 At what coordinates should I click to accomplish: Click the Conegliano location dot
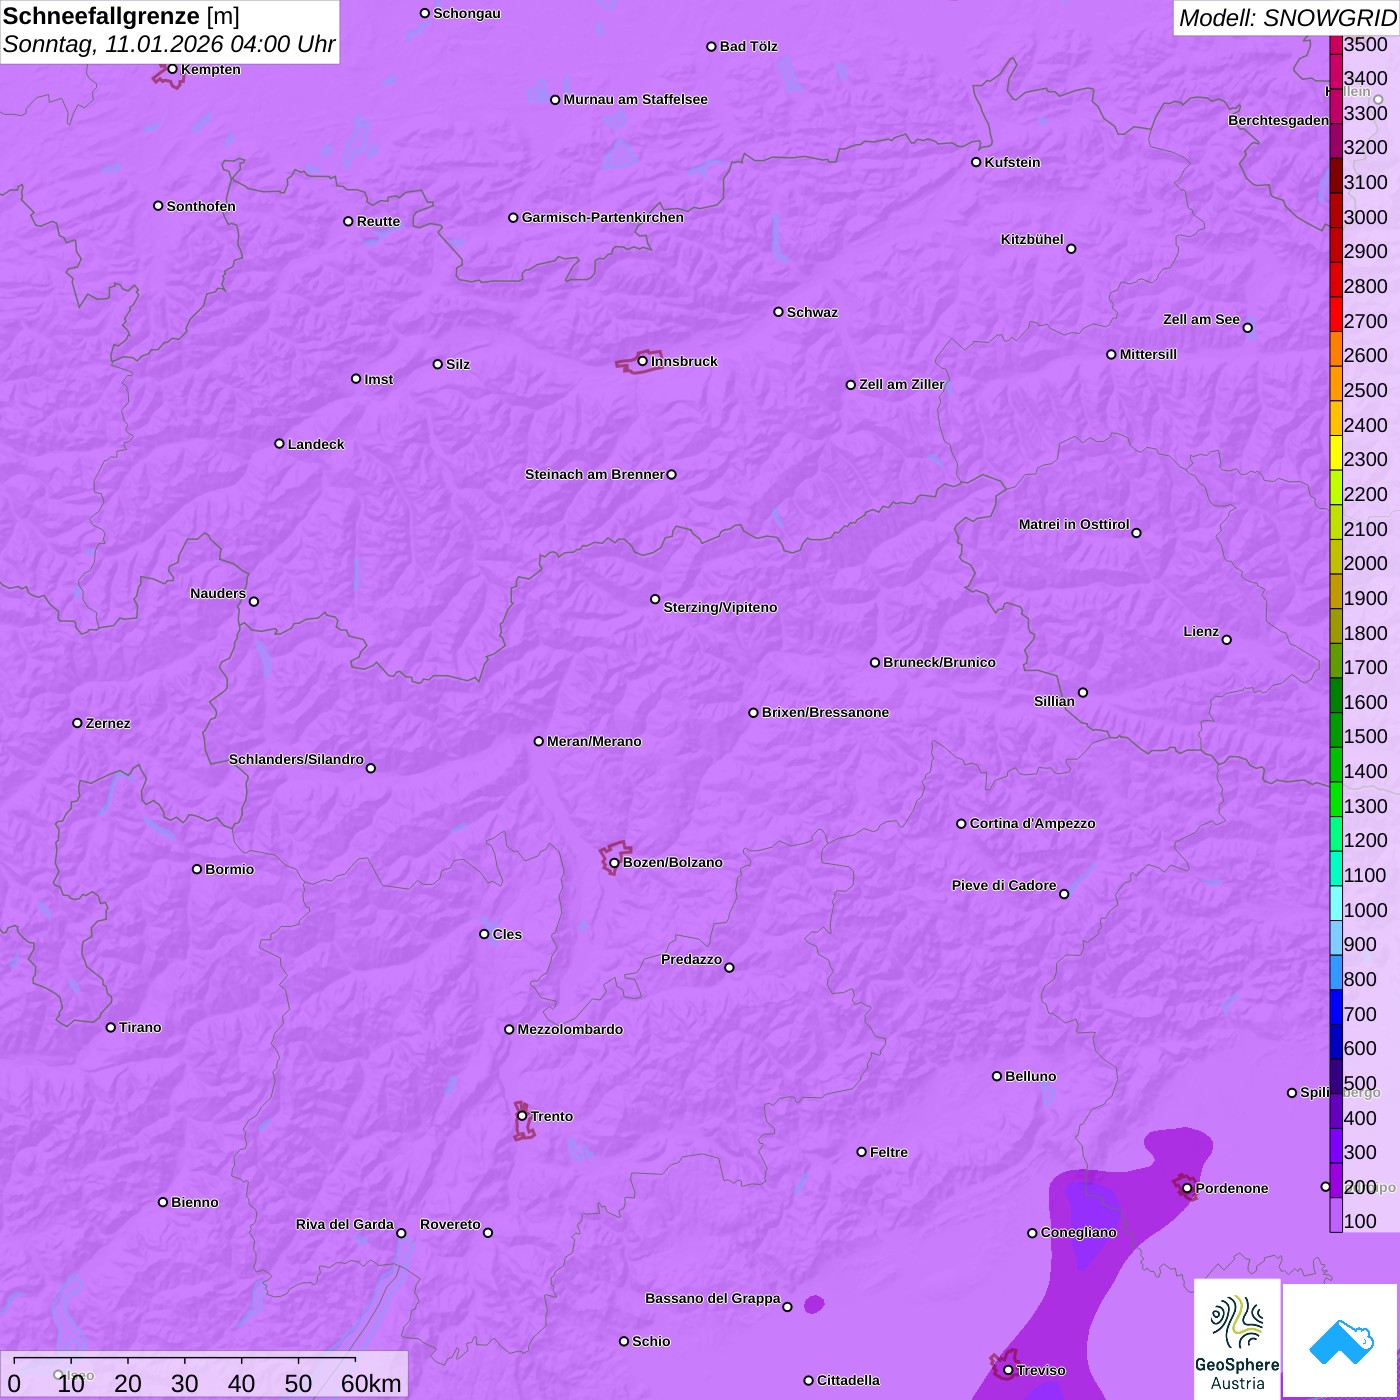(x=1033, y=1233)
